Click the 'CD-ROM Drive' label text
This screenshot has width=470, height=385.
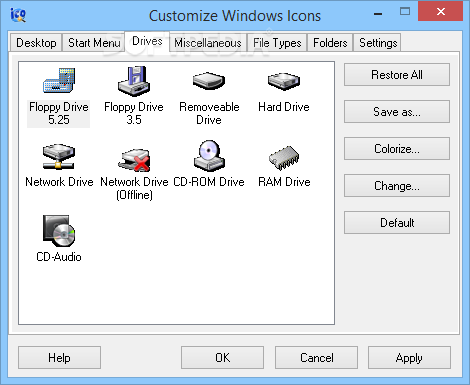click(209, 182)
